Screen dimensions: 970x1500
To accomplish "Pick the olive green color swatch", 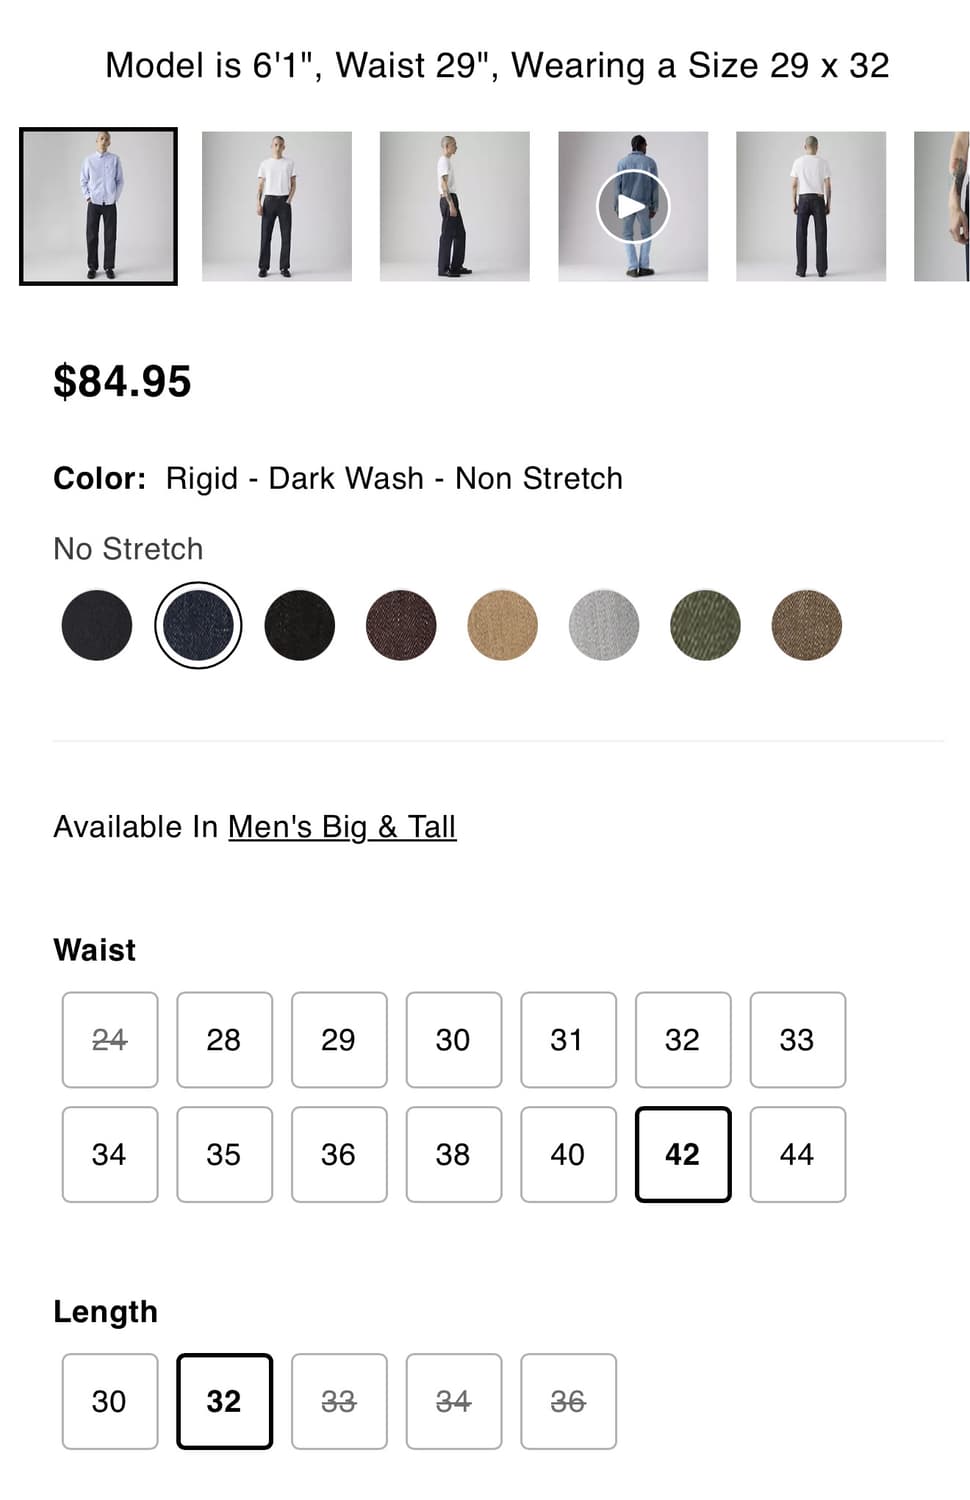I will pyautogui.click(x=705, y=625).
